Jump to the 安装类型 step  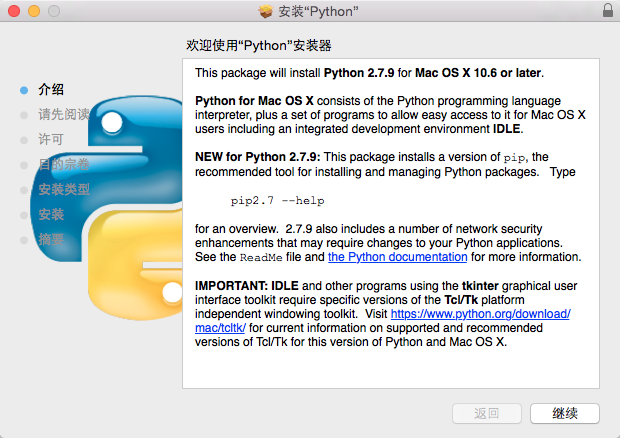[64, 189]
